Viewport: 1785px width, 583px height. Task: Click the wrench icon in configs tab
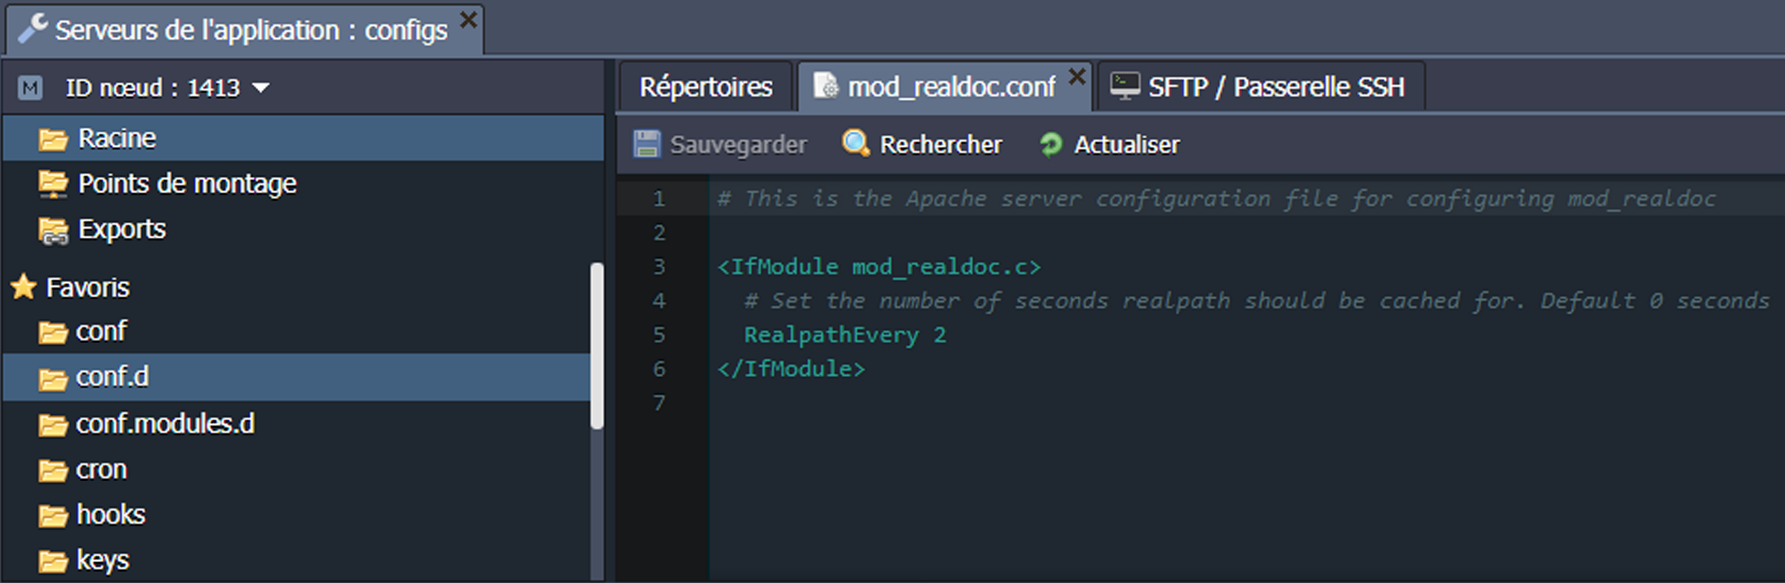[32, 29]
